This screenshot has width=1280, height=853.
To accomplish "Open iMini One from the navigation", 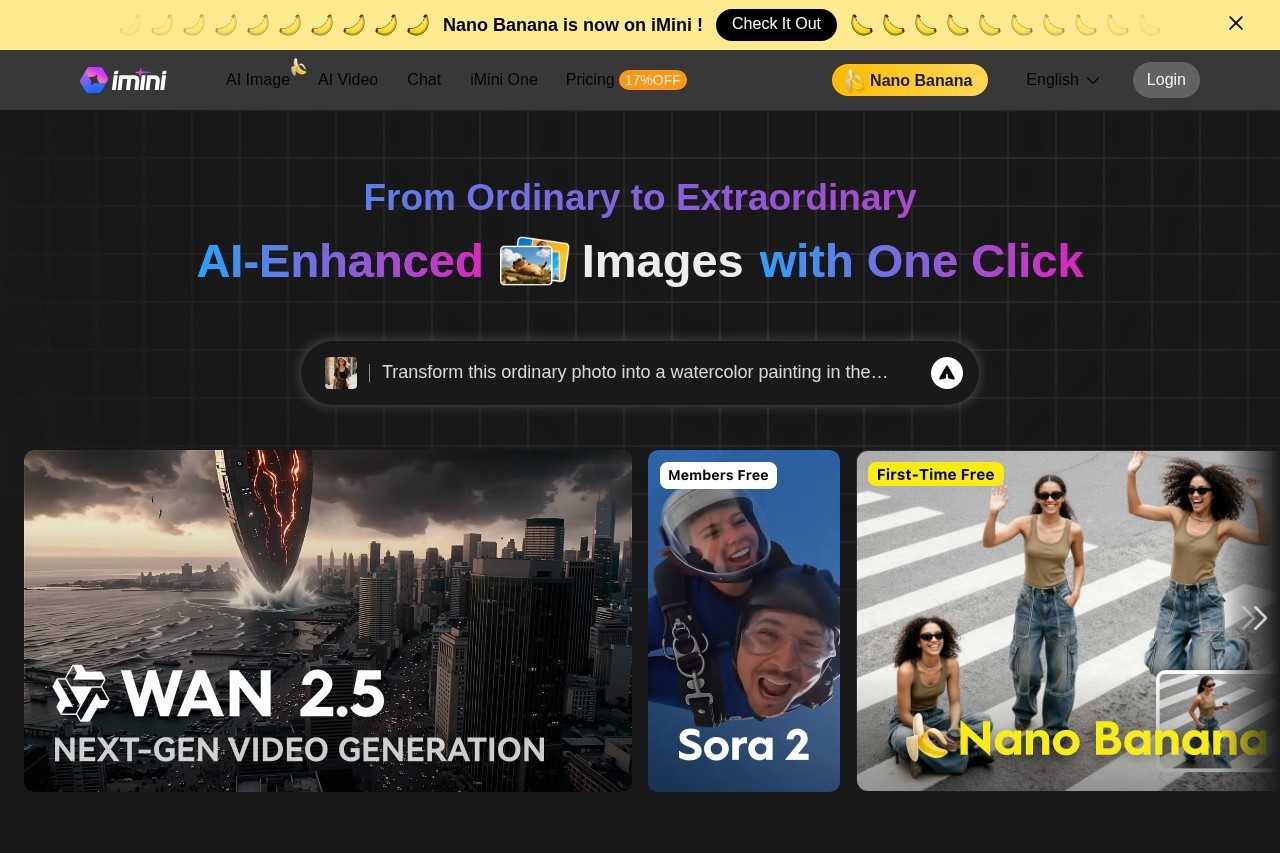I will (504, 80).
